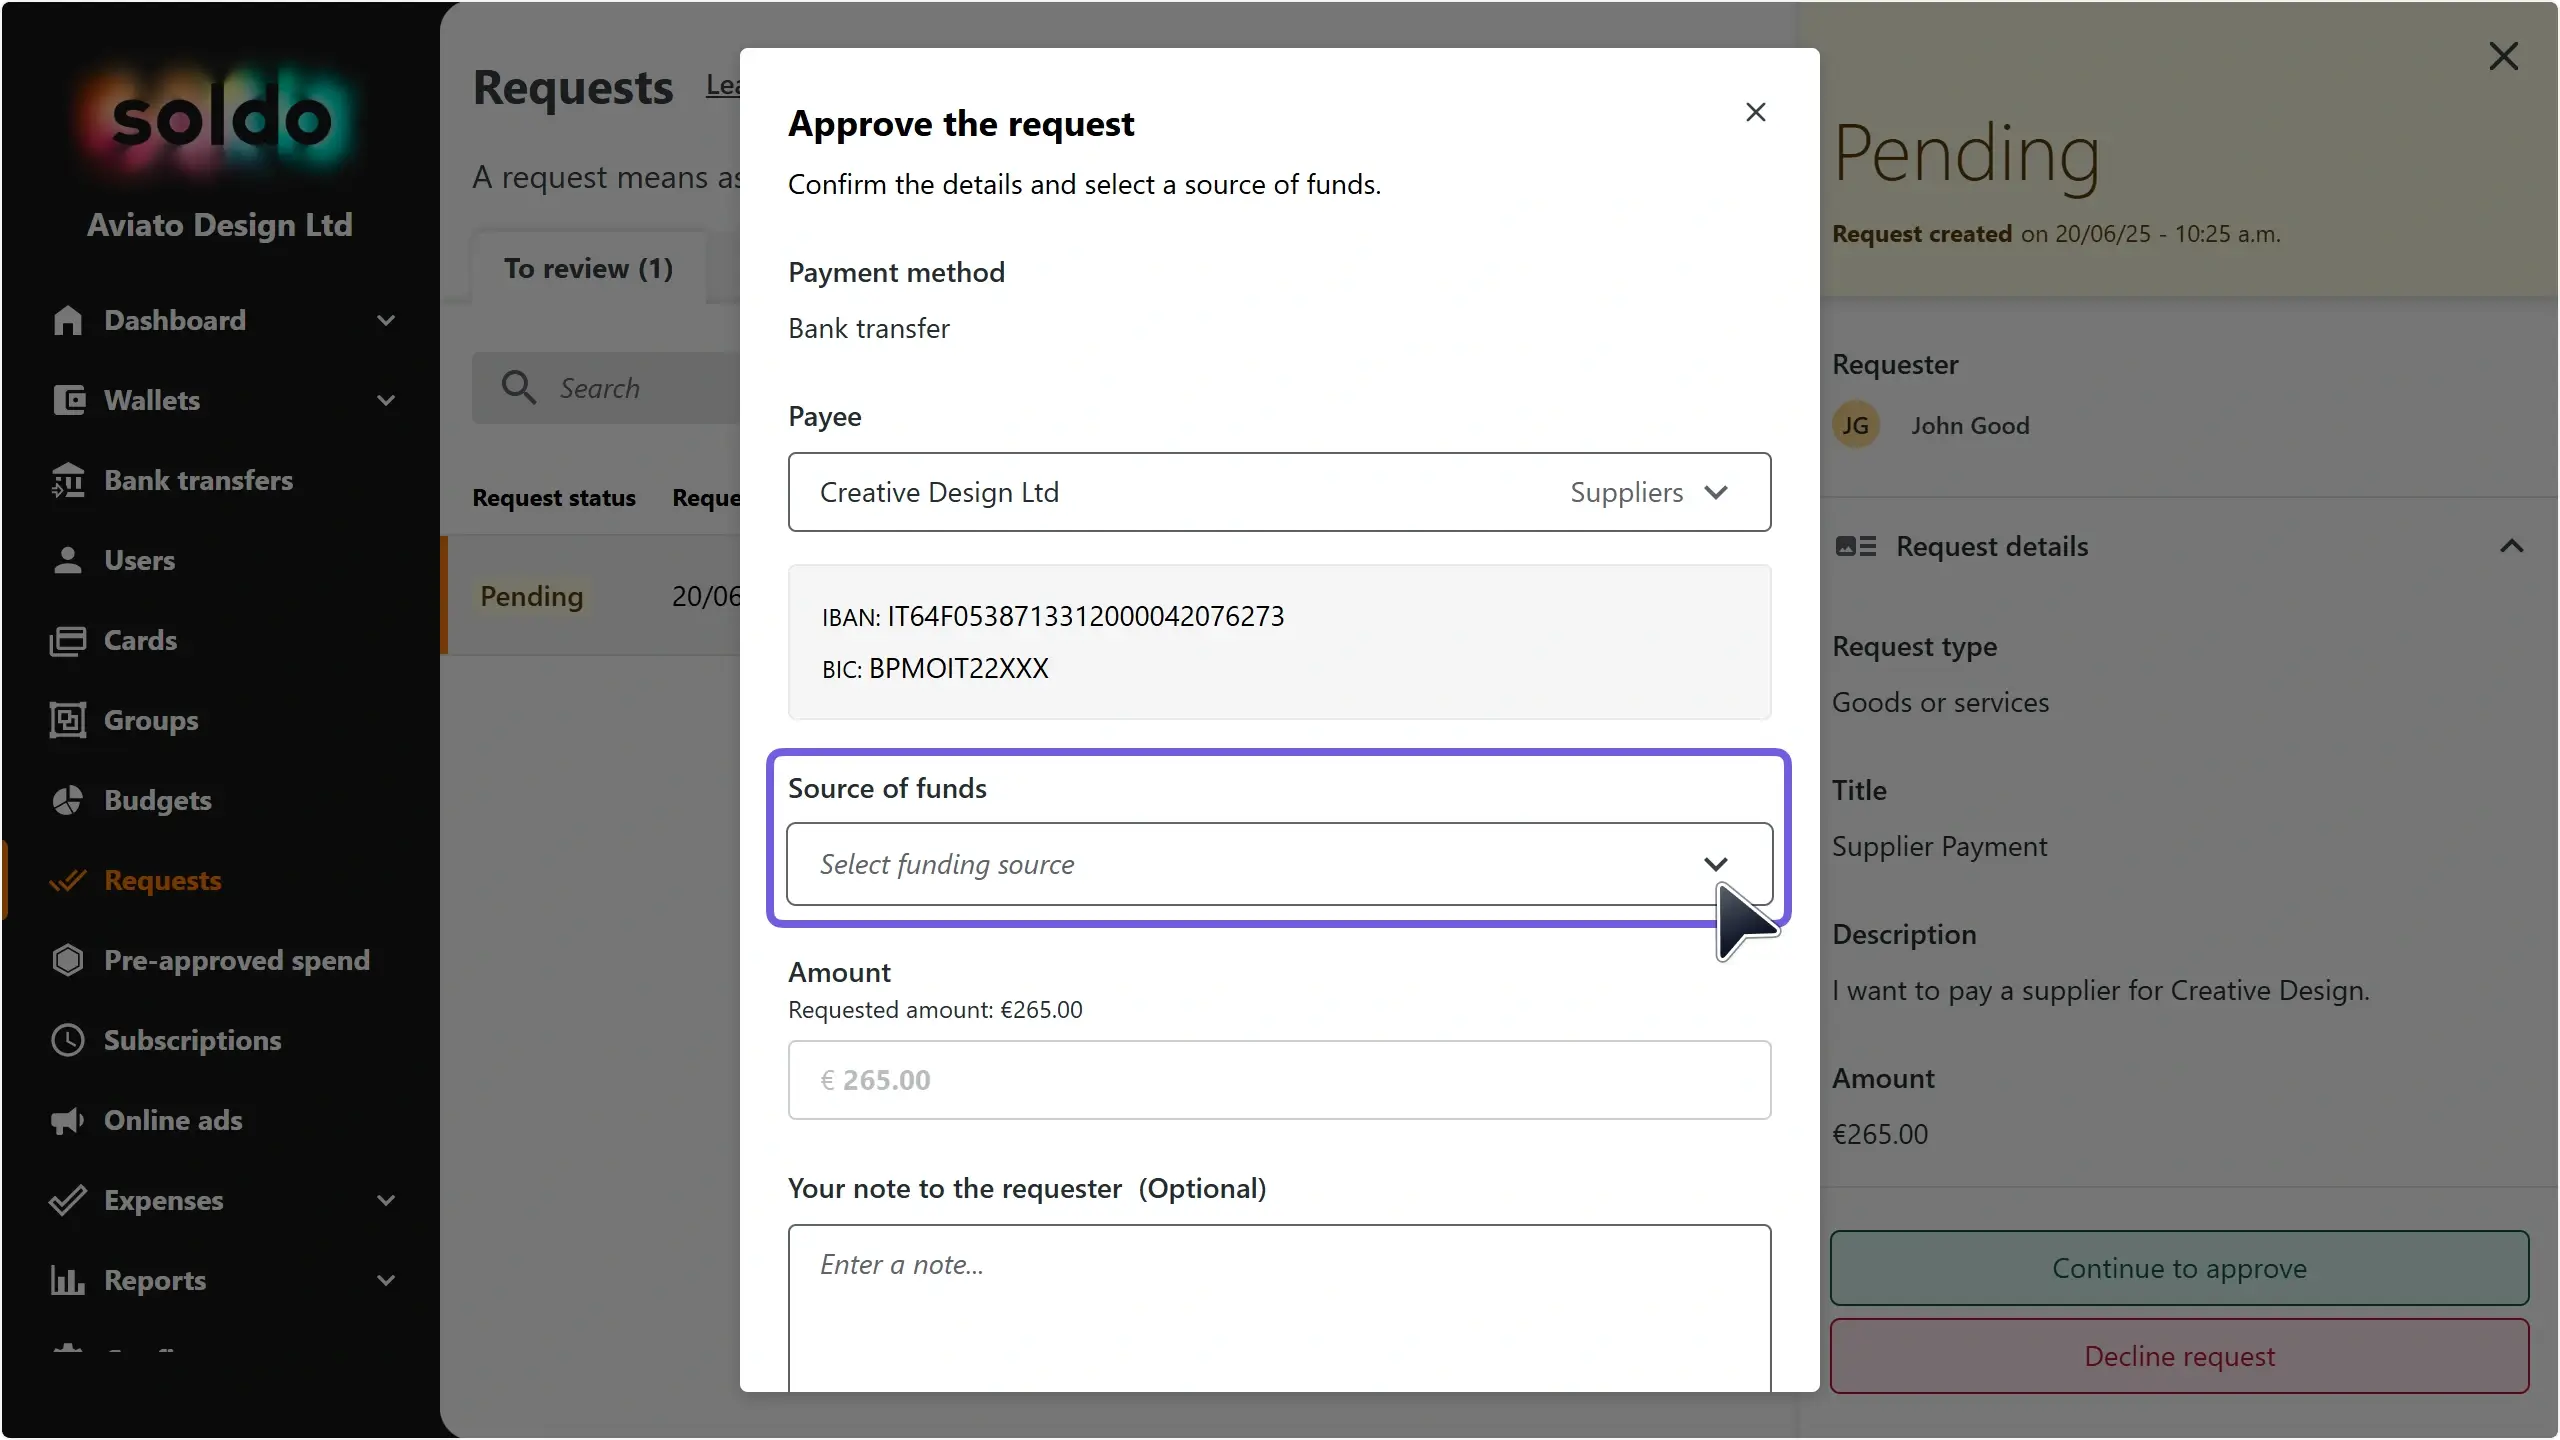Click the Wallets icon in sidebar
Image resolution: width=2560 pixels, height=1440 pixels.
pos(68,400)
